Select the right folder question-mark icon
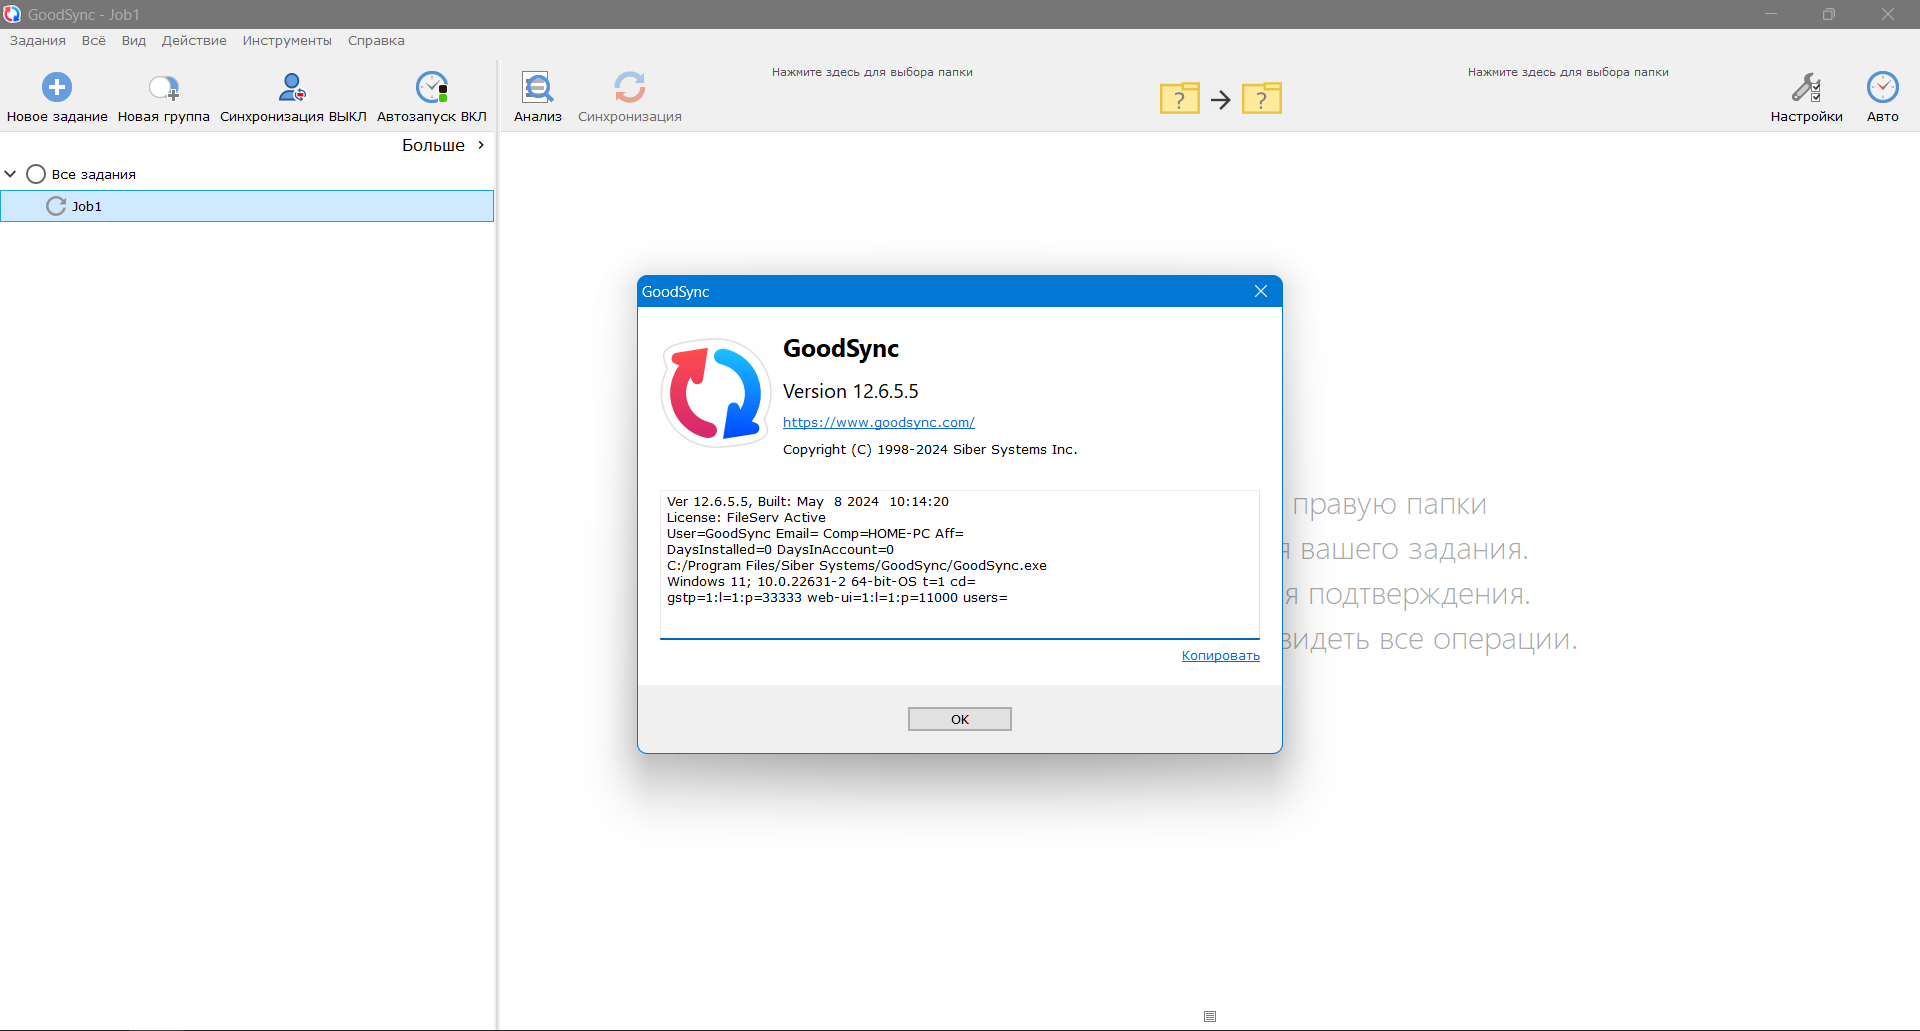This screenshot has height=1031, width=1920. click(1262, 98)
